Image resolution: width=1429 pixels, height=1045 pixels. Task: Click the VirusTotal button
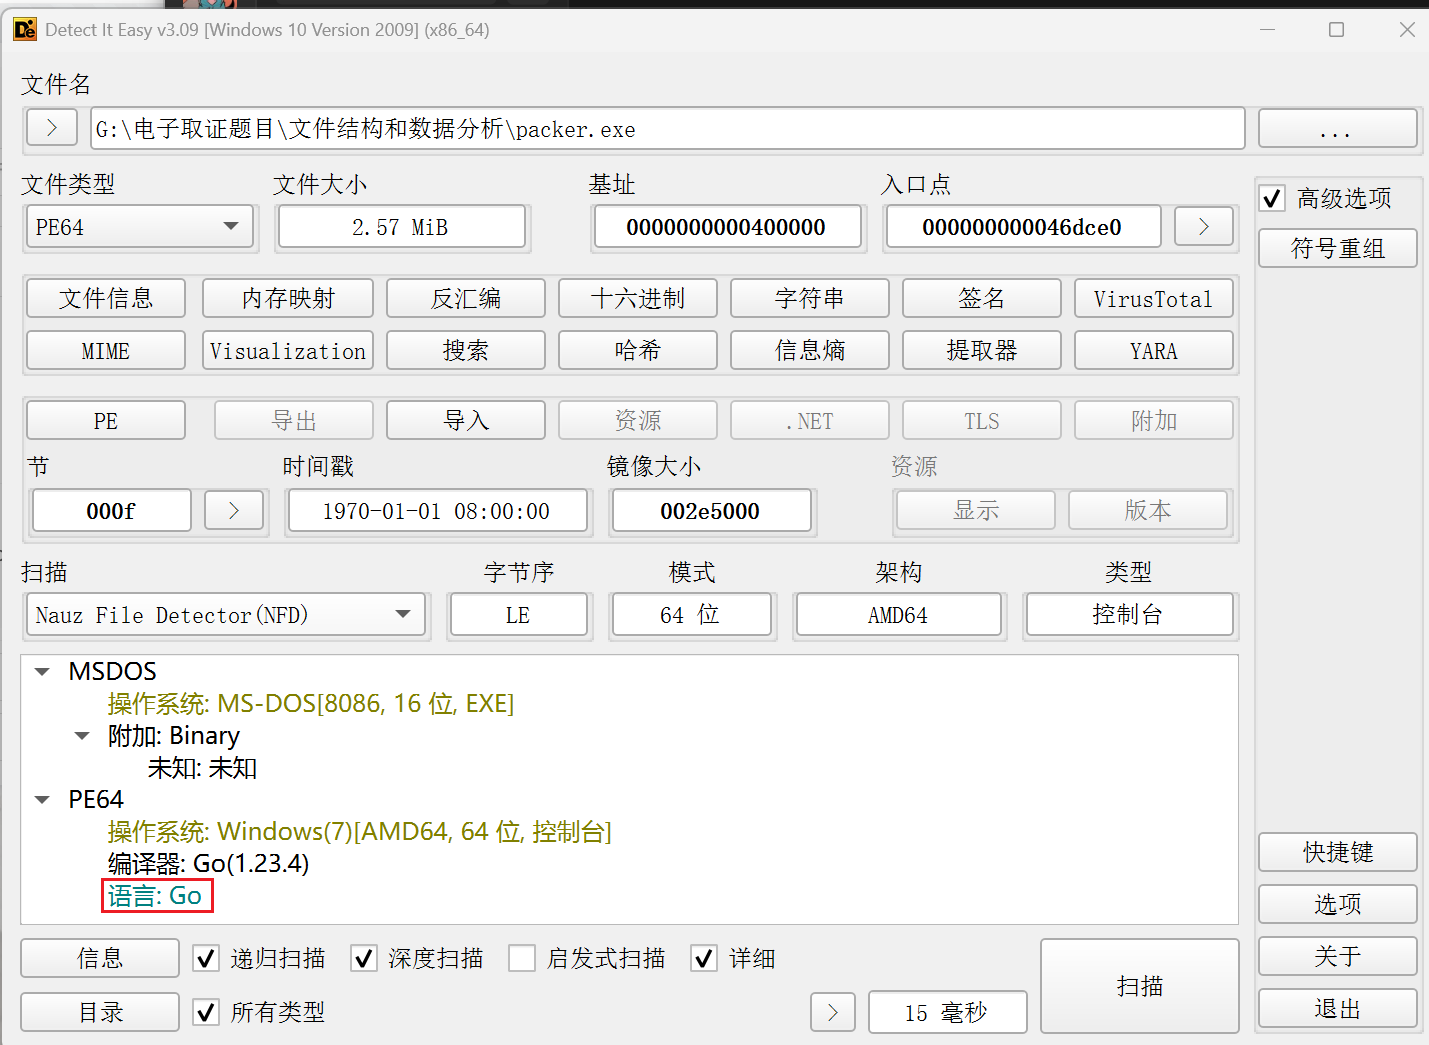click(1153, 299)
